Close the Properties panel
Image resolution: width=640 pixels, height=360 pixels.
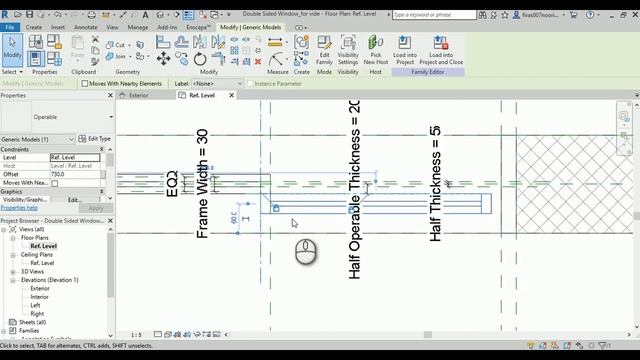(110, 95)
